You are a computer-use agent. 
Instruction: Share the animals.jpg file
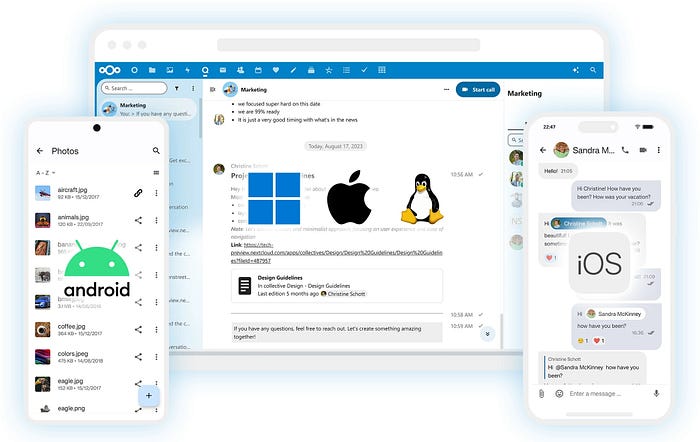click(x=138, y=220)
